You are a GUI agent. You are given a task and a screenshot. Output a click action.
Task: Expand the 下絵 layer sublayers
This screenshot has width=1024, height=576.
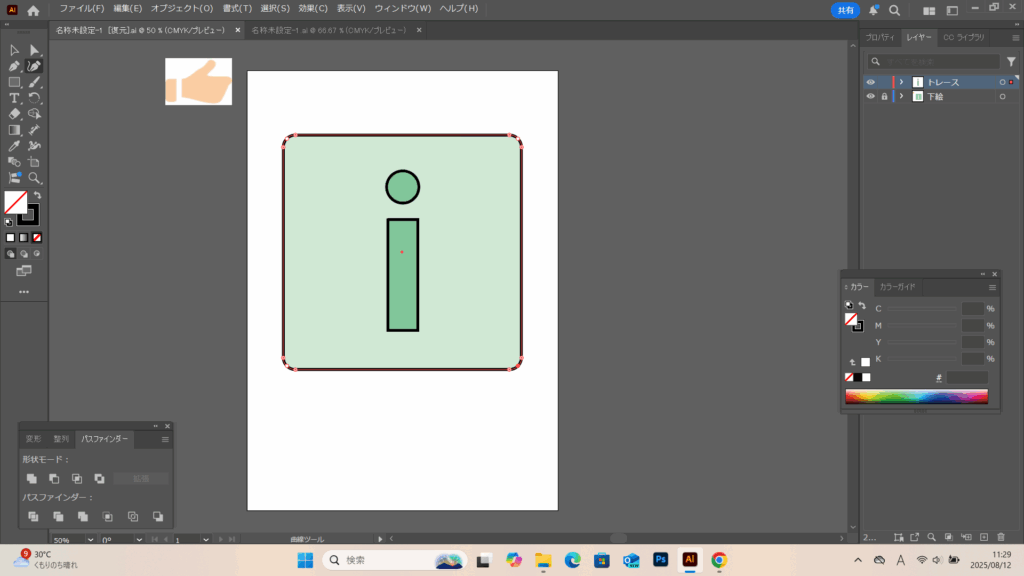(902, 97)
